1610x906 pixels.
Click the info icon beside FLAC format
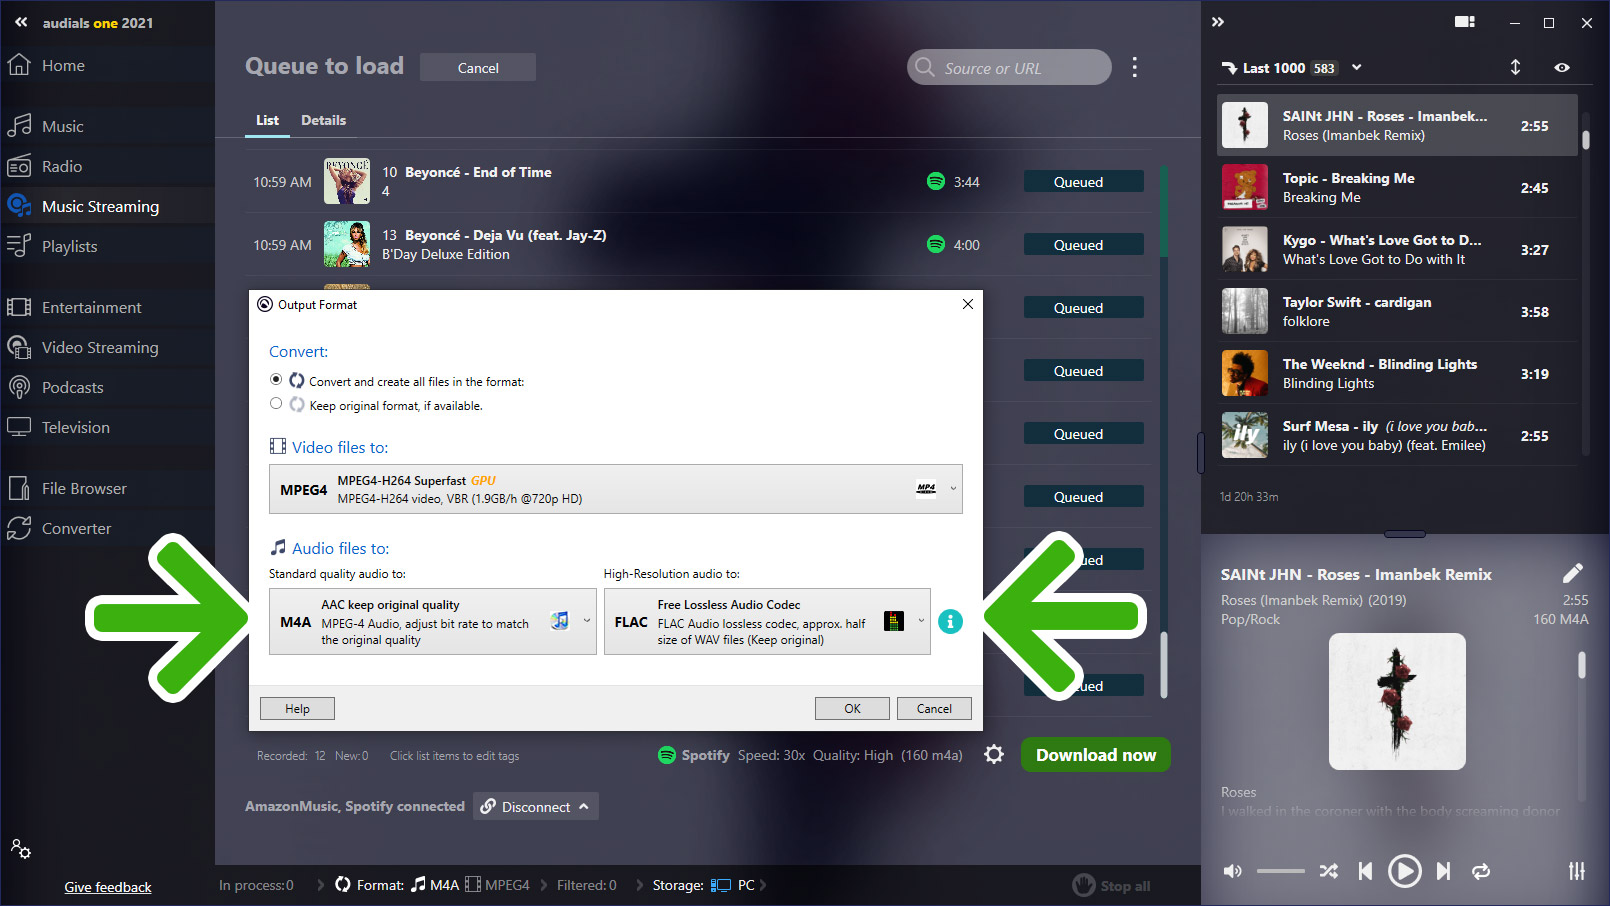pos(950,621)
